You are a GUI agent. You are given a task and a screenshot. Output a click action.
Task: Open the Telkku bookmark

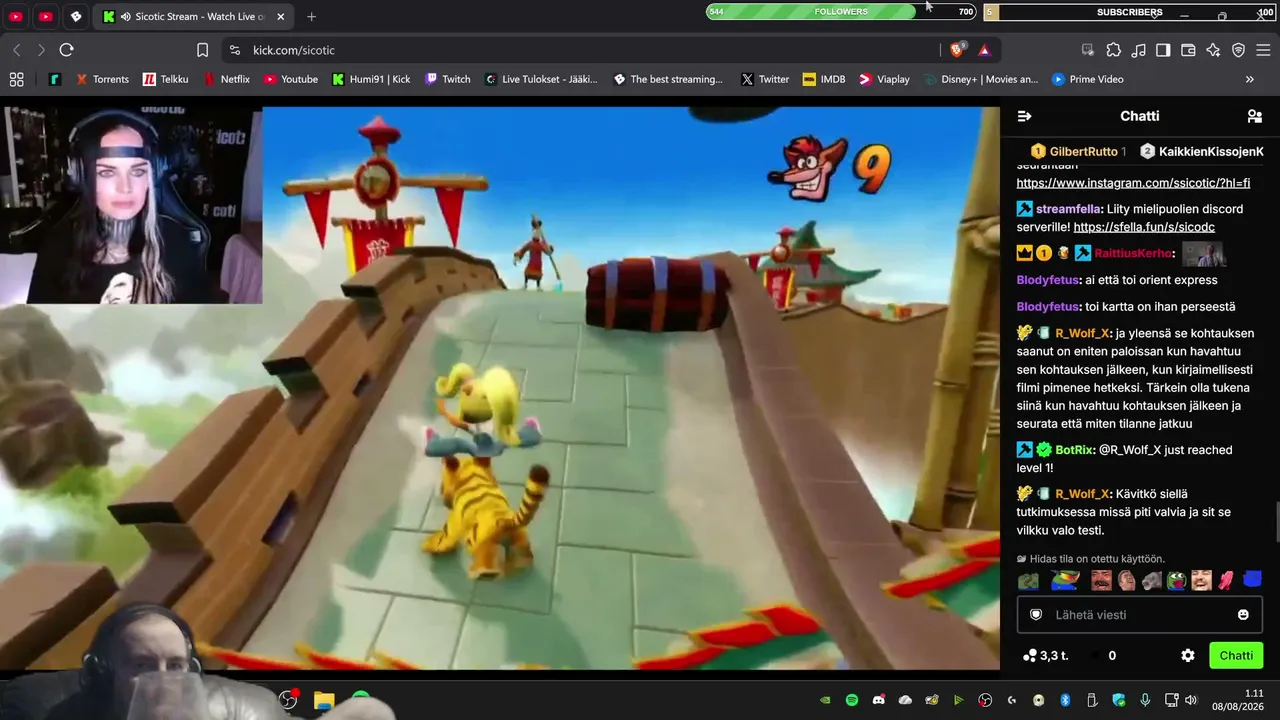pyautogui.click(x=165, y=79)
